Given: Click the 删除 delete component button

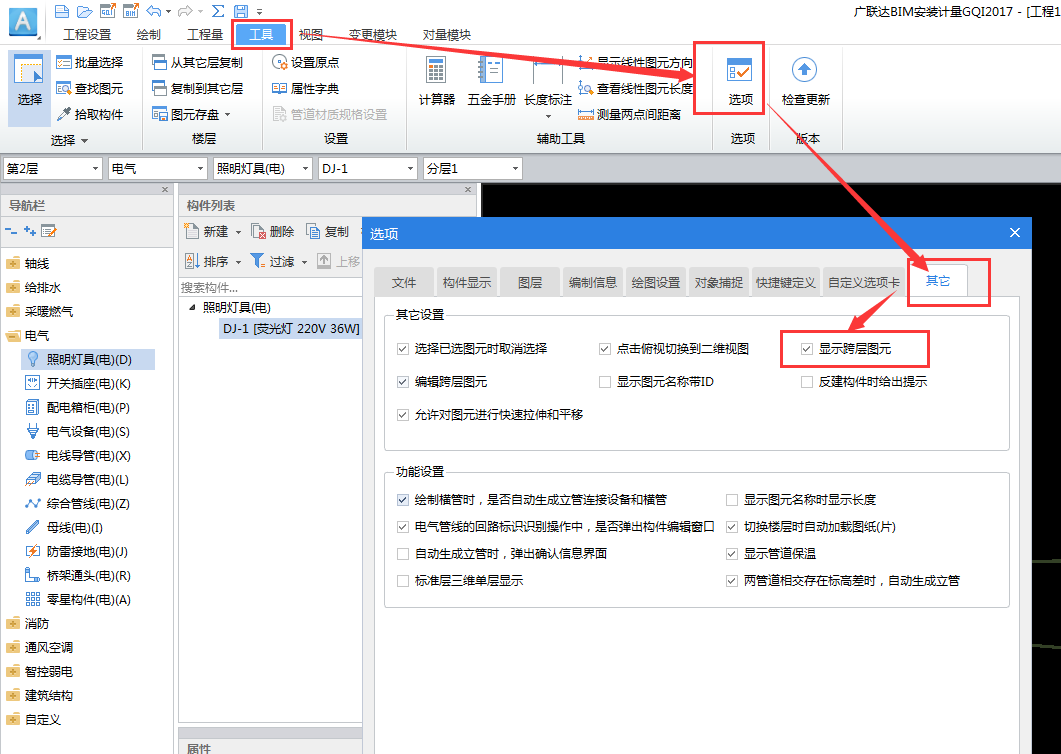Looking at the screenshot, I should pos(273,232).
